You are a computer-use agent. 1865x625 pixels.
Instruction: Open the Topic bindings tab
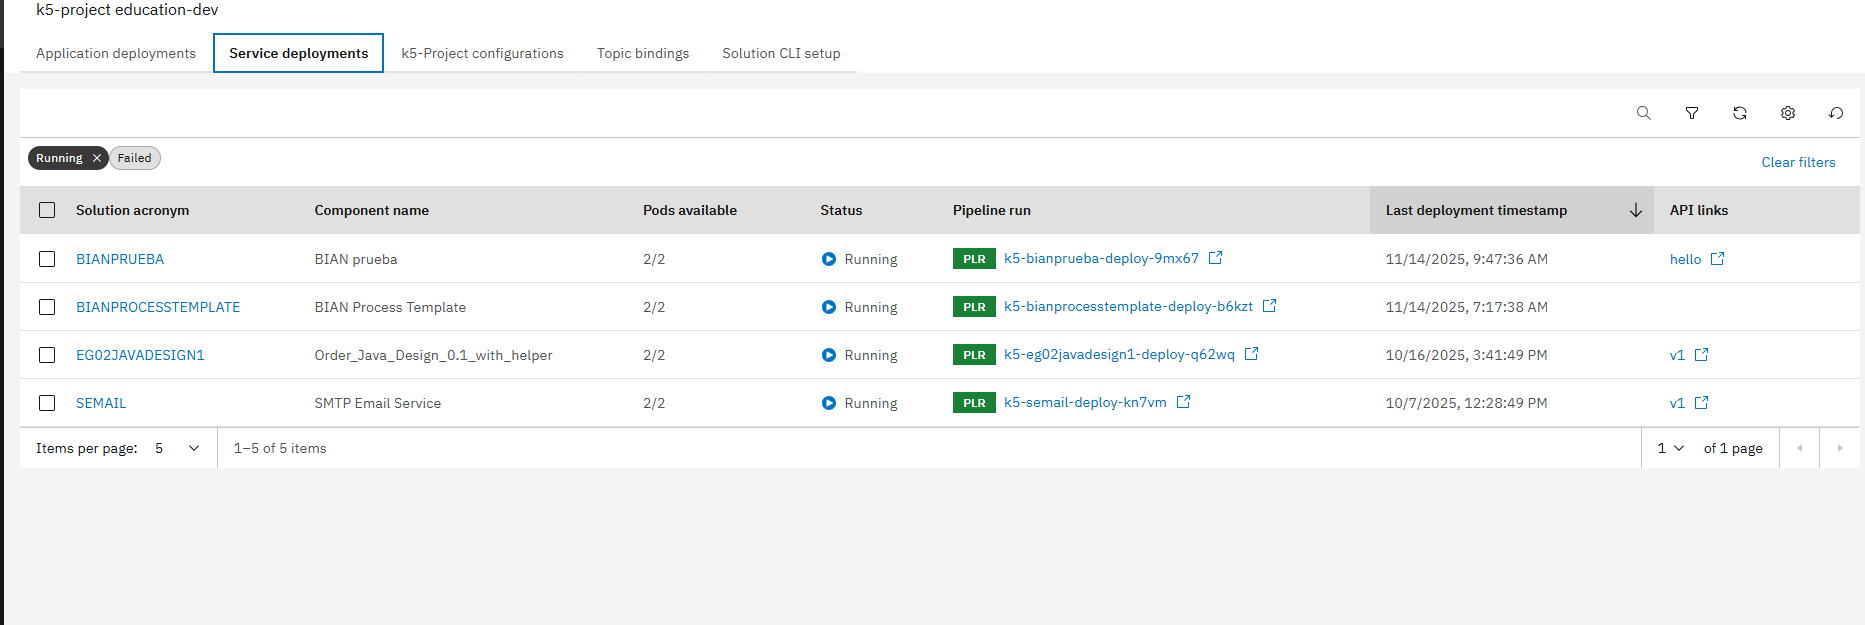[642, 53]
